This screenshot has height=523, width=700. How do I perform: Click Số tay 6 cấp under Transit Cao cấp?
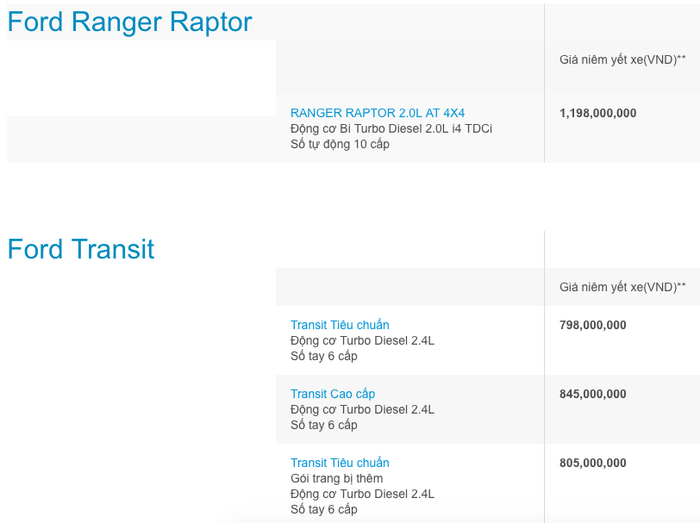click(x=323, y=425)
